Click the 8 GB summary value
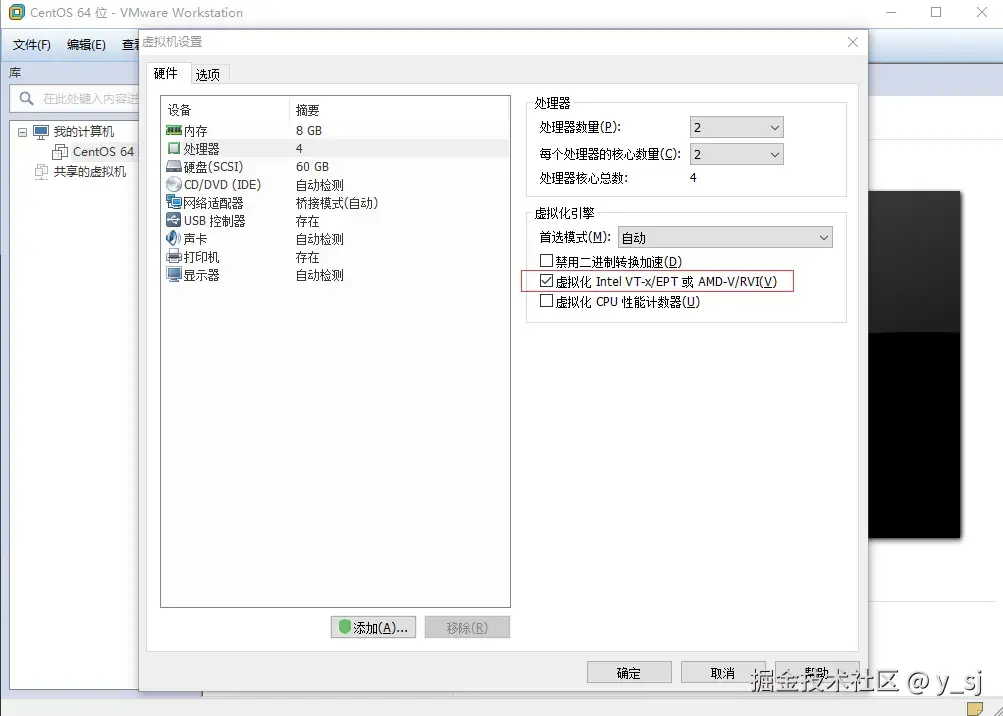 point(309,131)
